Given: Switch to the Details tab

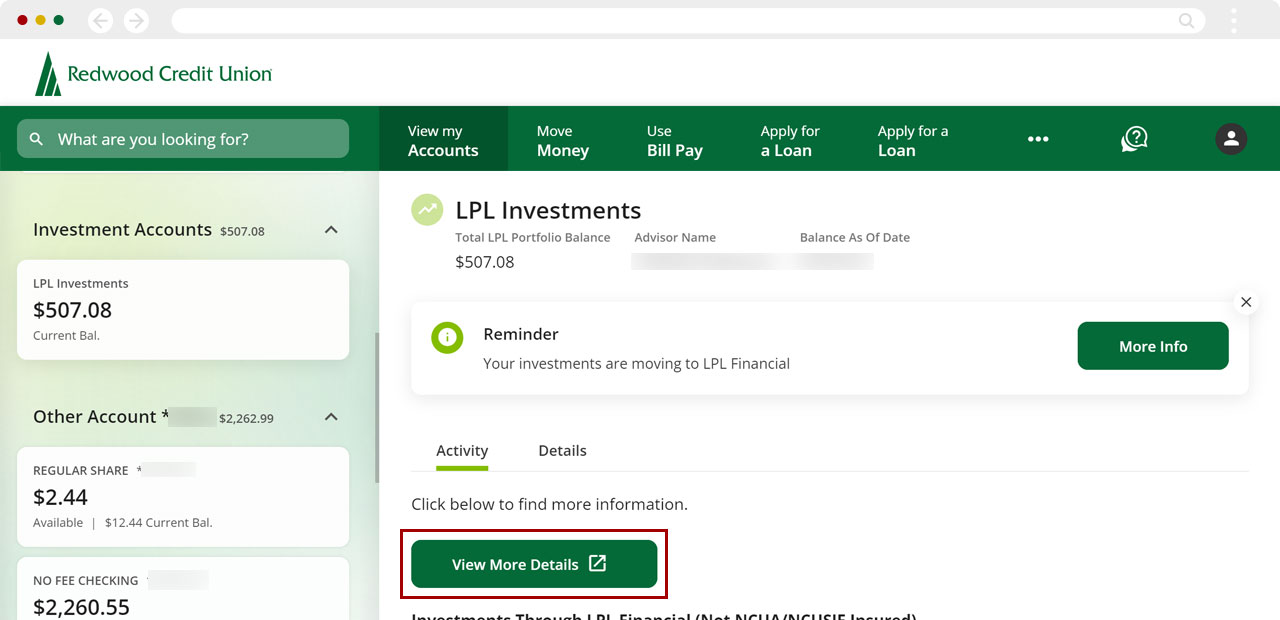Looking at the screenshot, I should tap(562, 451).
